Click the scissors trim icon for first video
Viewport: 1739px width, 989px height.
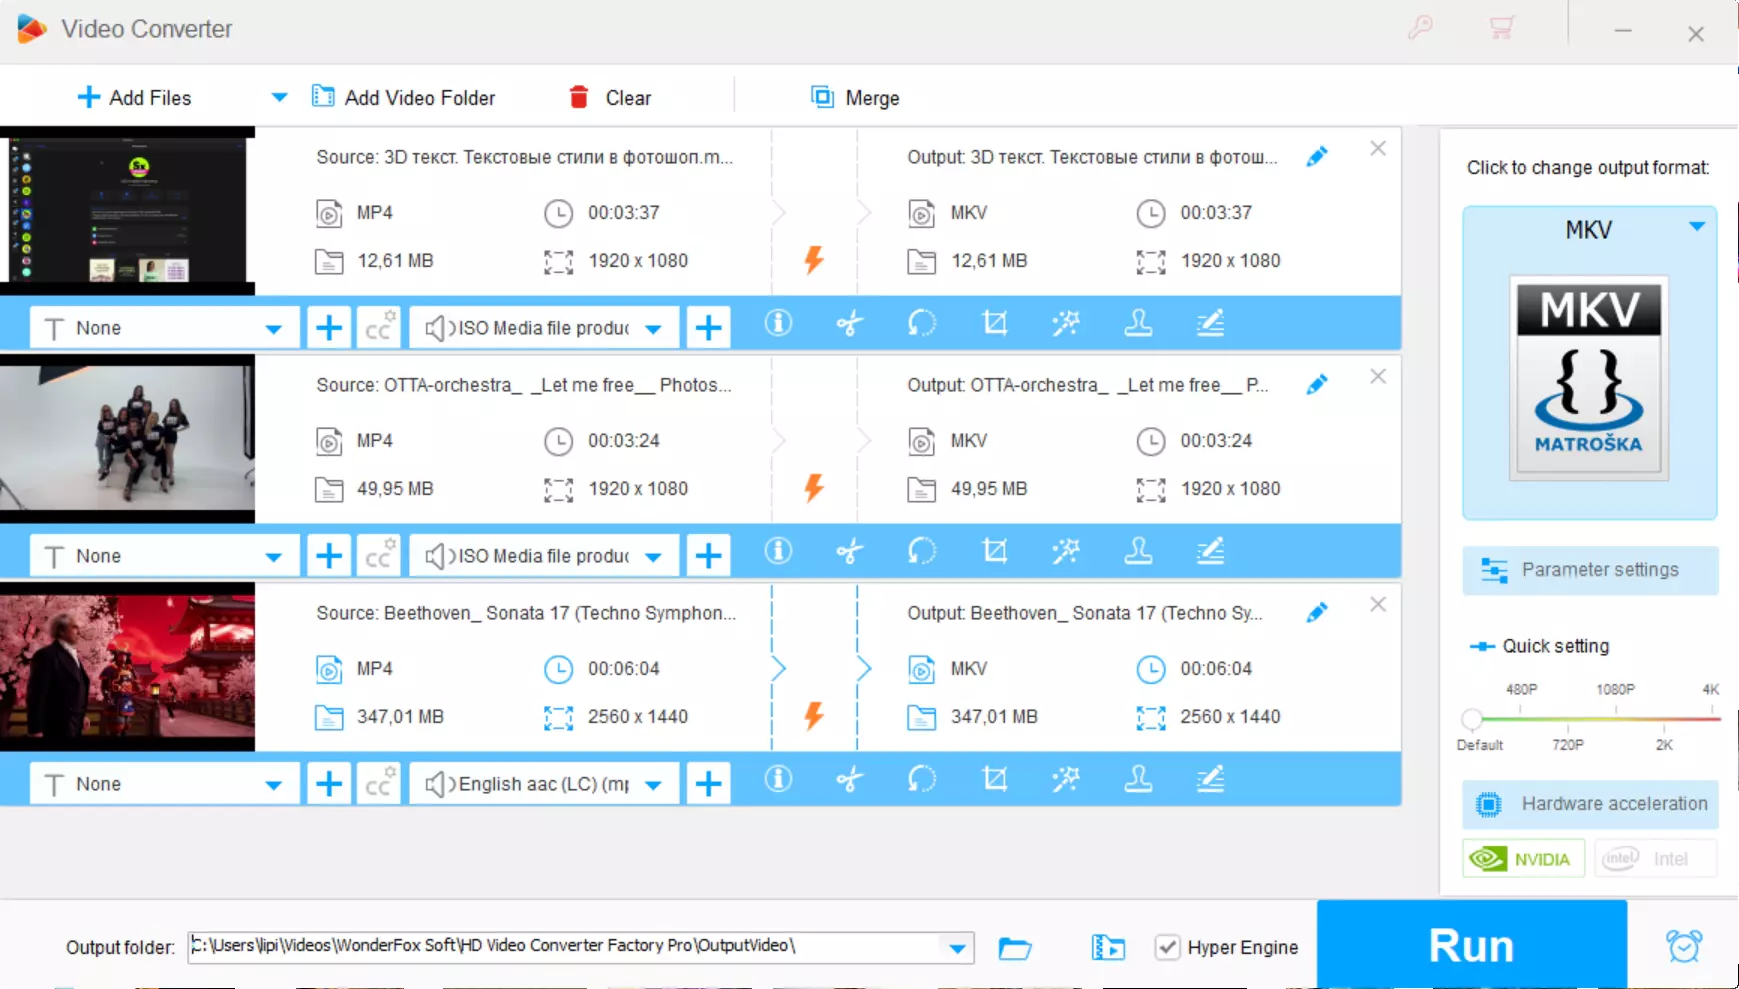pos(849,324)
